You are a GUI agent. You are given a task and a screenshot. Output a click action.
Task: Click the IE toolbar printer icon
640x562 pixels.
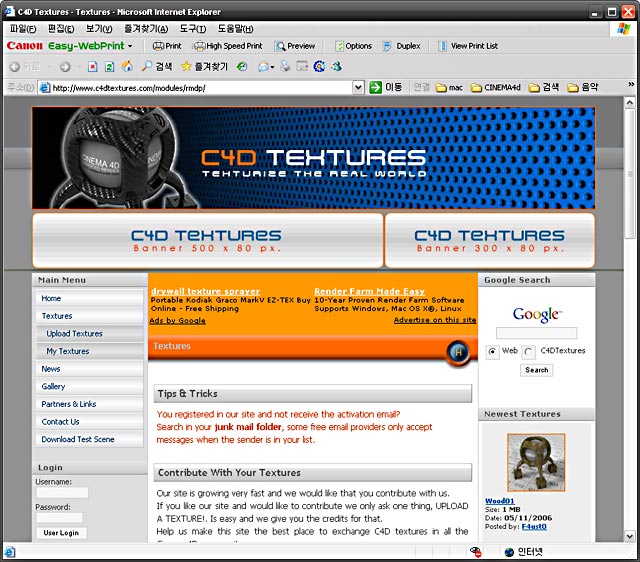285,67
